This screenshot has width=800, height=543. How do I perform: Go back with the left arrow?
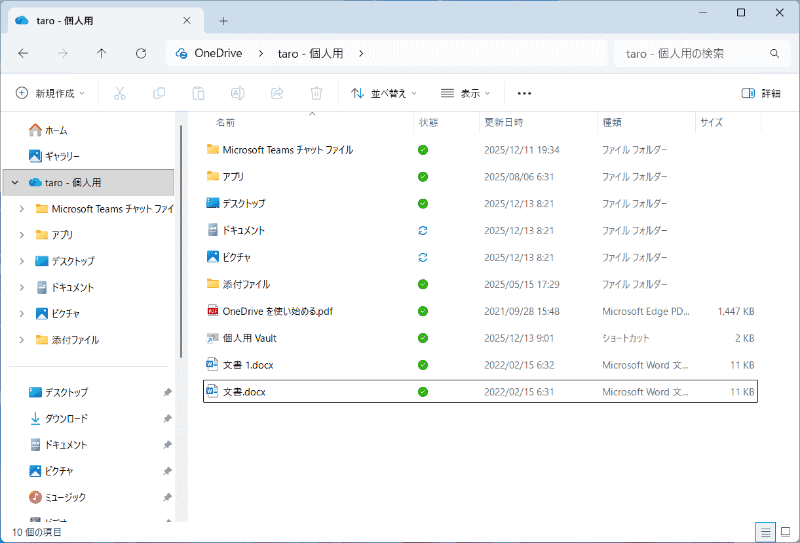point(23,54)
